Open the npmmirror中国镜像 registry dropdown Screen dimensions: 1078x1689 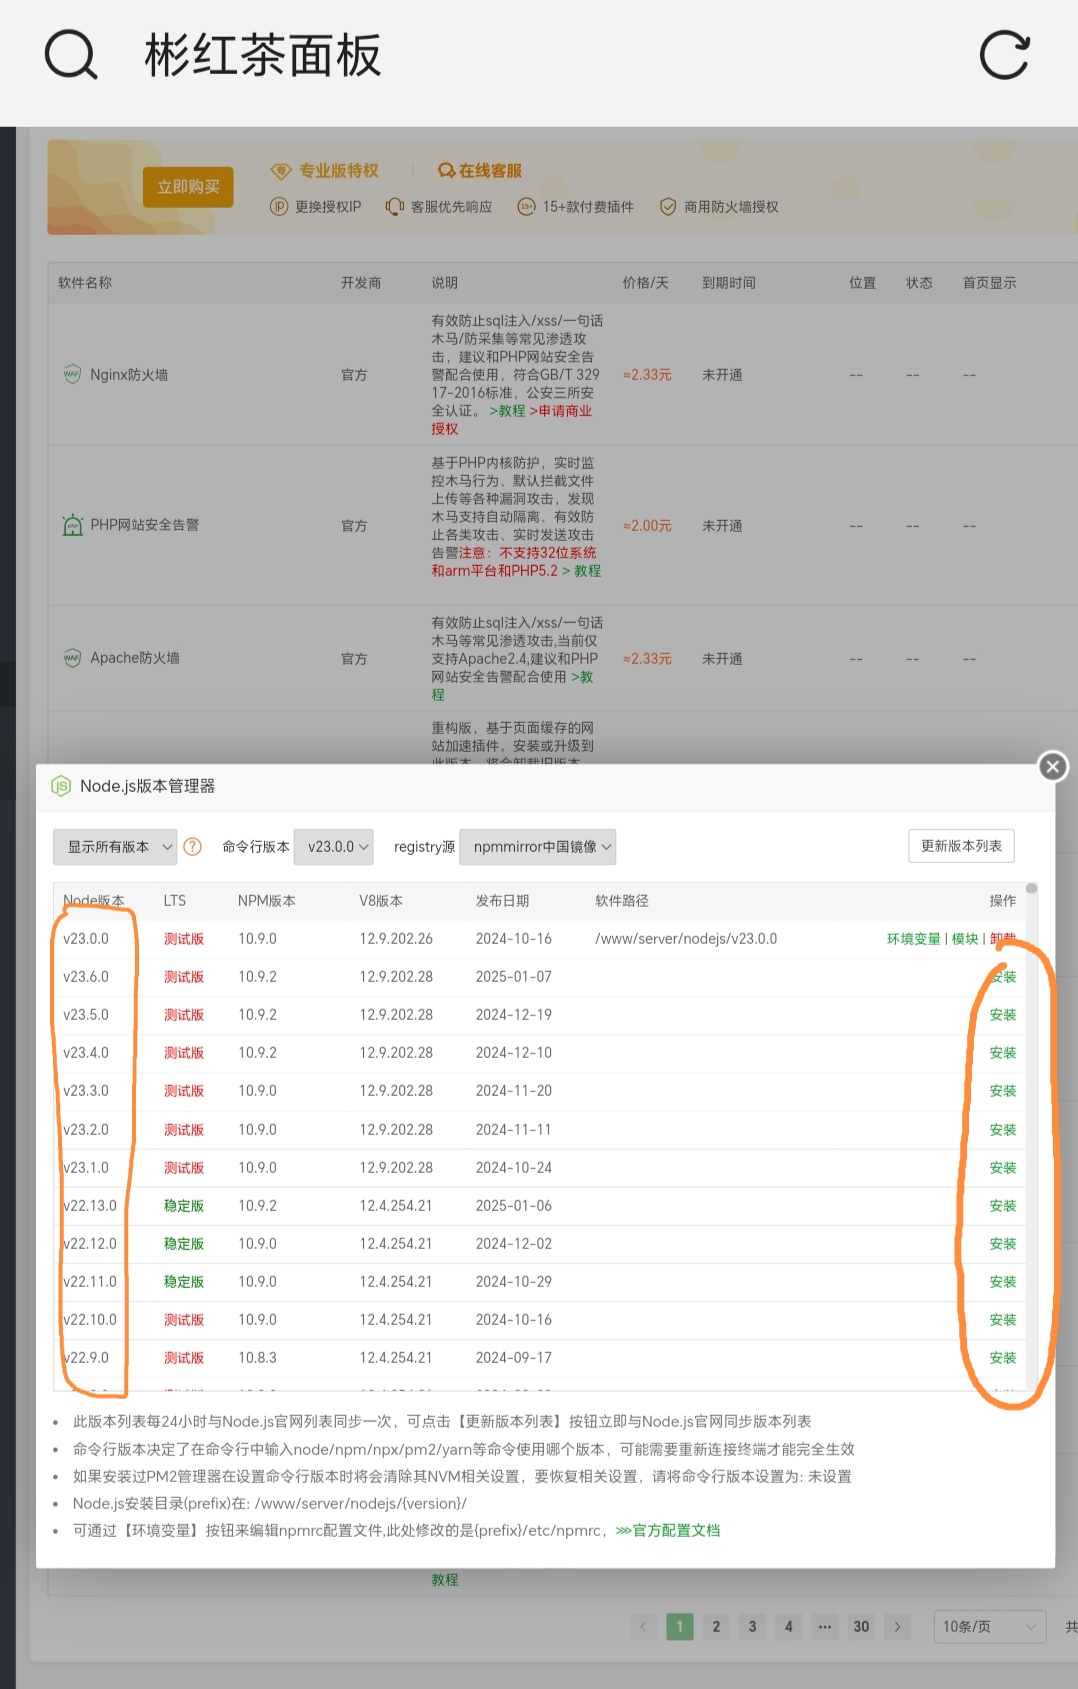click(x=537, y=847)
